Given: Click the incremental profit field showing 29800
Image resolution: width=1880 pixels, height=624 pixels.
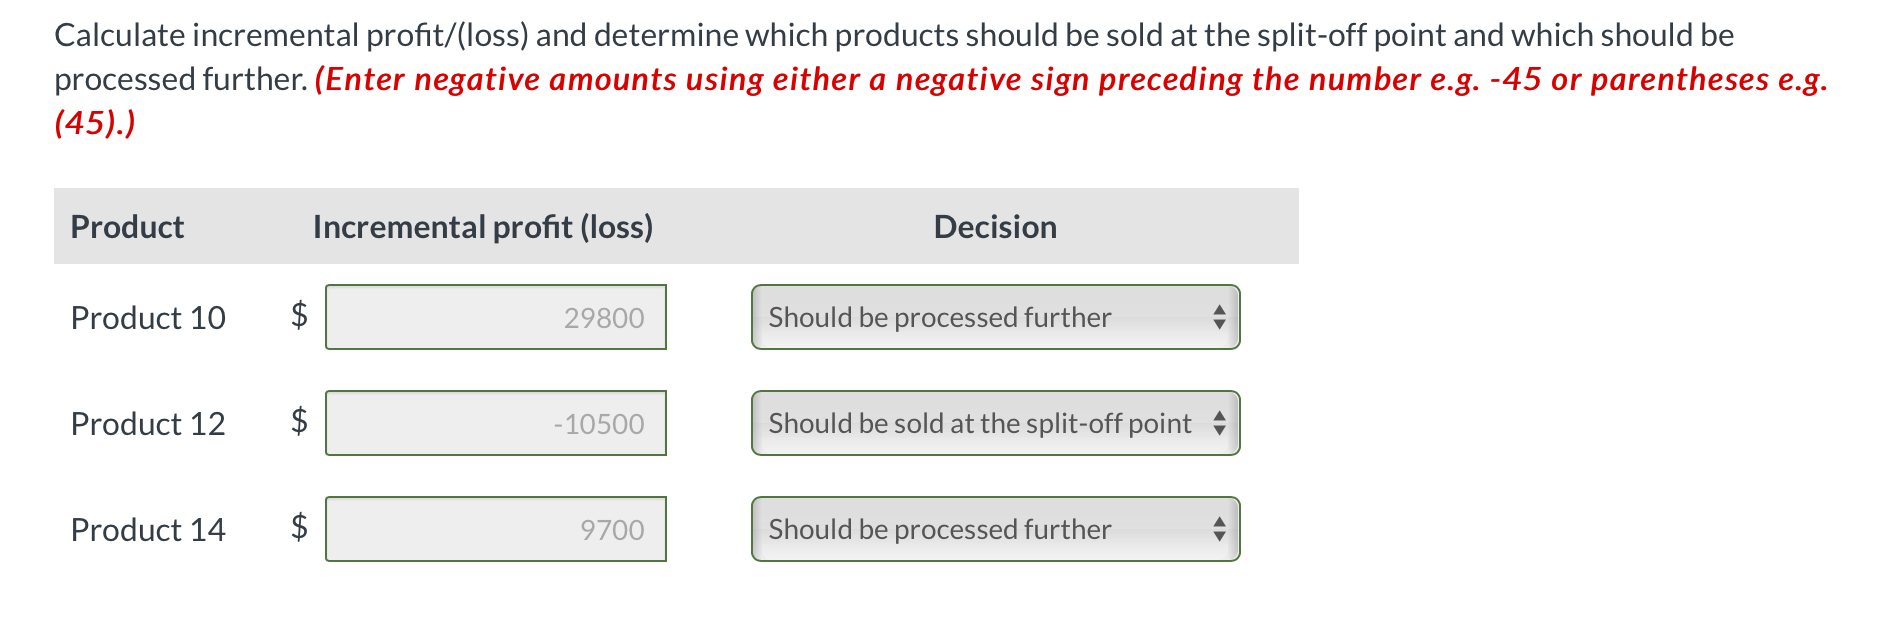Looking at the screenshot, I should click(496, 317).
